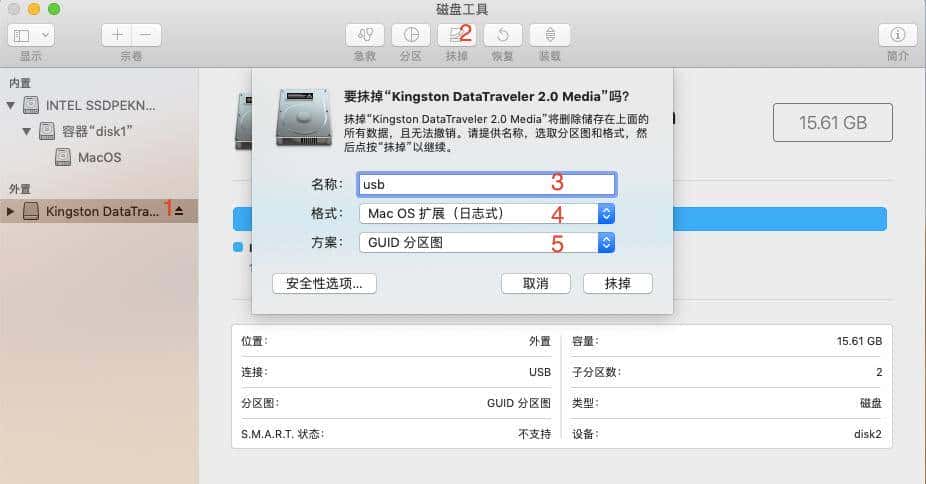
Task: Select INTEL SSDPEKN disk in sidebar
Action: tap(99, 106)
